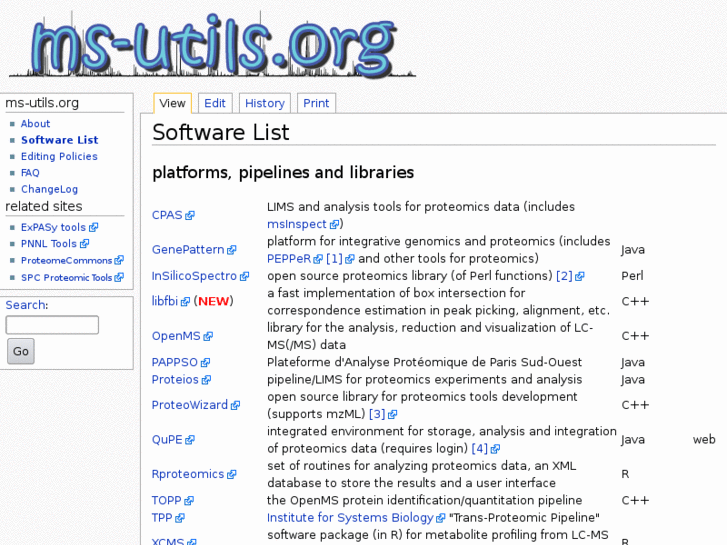Screen dimensions: 727x545
Task: Click the external-link icon beside GenePattern
Action: pos(231,250)
